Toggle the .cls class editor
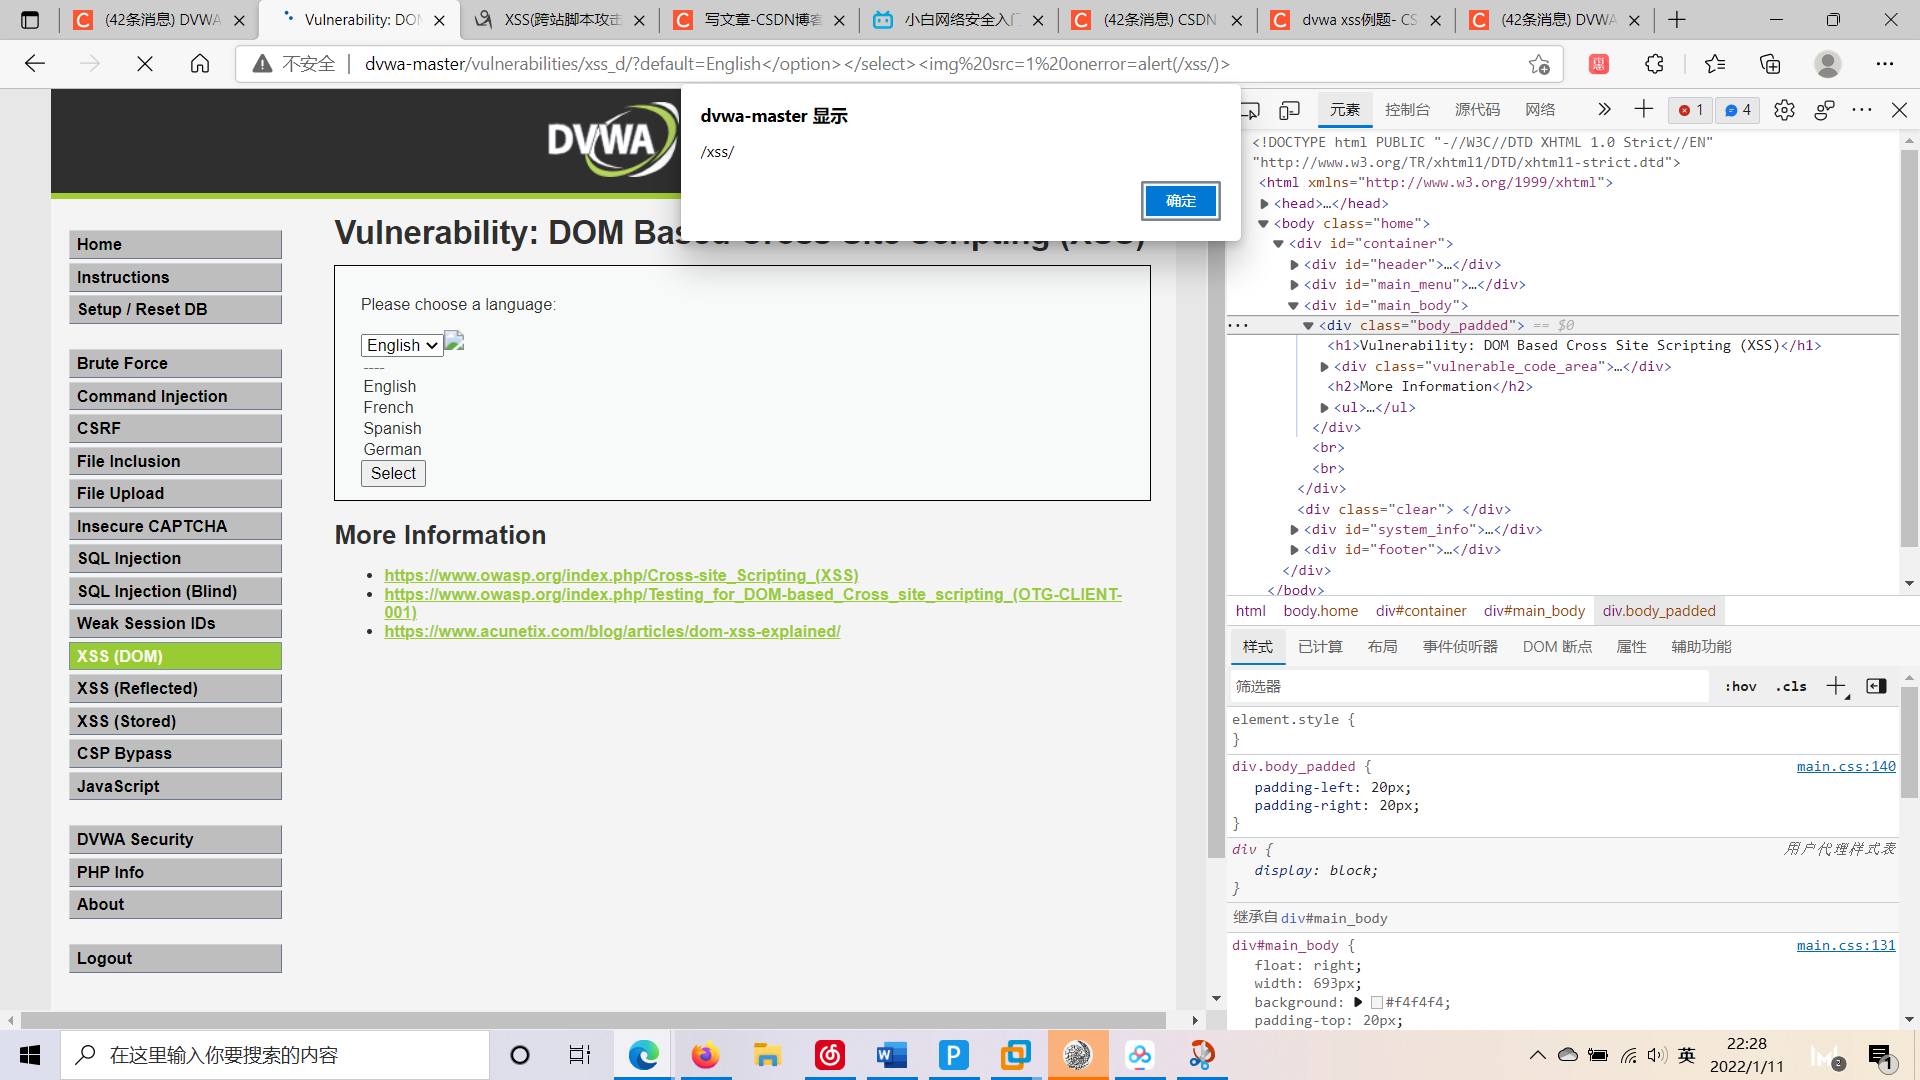This screenshot has width=1920, height=1080. coord(1791,686)
